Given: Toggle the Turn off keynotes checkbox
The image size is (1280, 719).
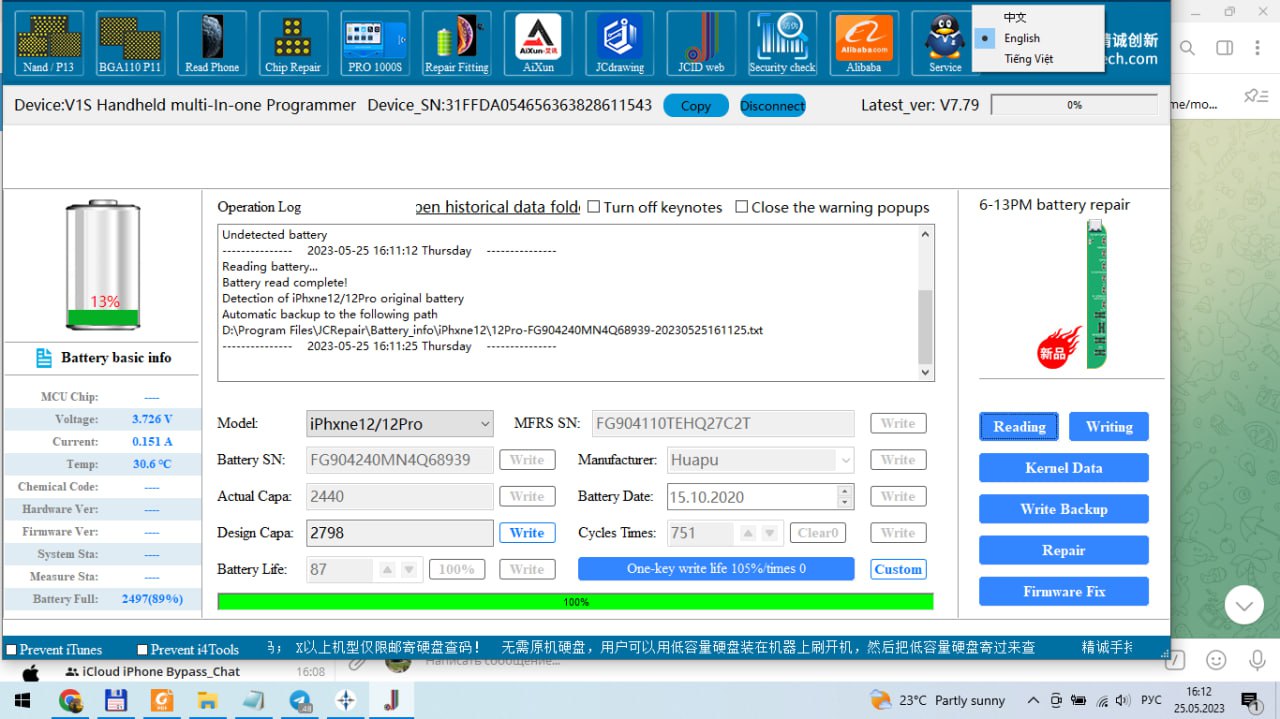Looking at the screenshot, I should click(x=594, y=207).
